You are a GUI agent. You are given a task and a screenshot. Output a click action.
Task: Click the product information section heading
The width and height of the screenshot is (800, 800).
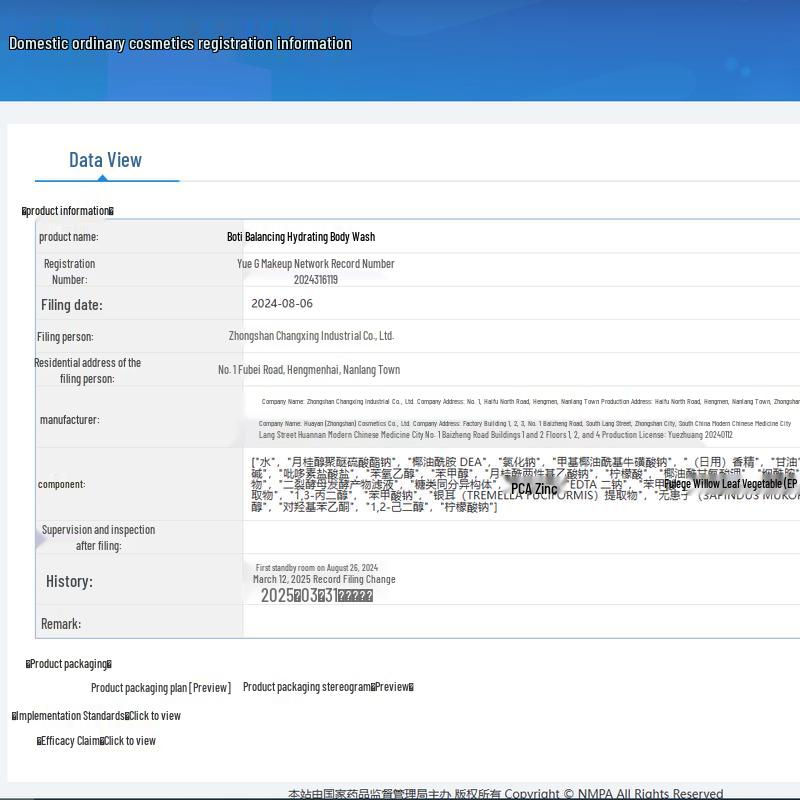68,211
